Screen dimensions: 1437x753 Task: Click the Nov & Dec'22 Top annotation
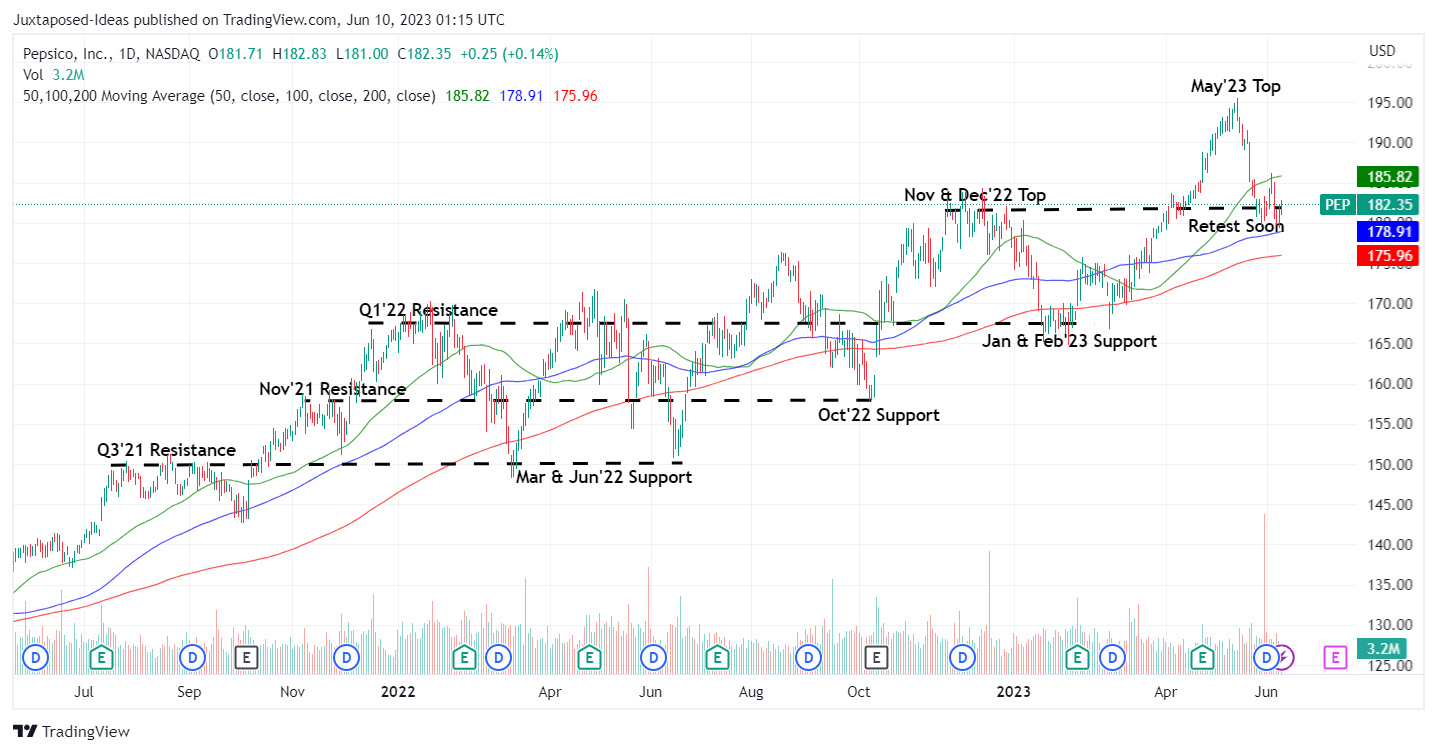975,195
